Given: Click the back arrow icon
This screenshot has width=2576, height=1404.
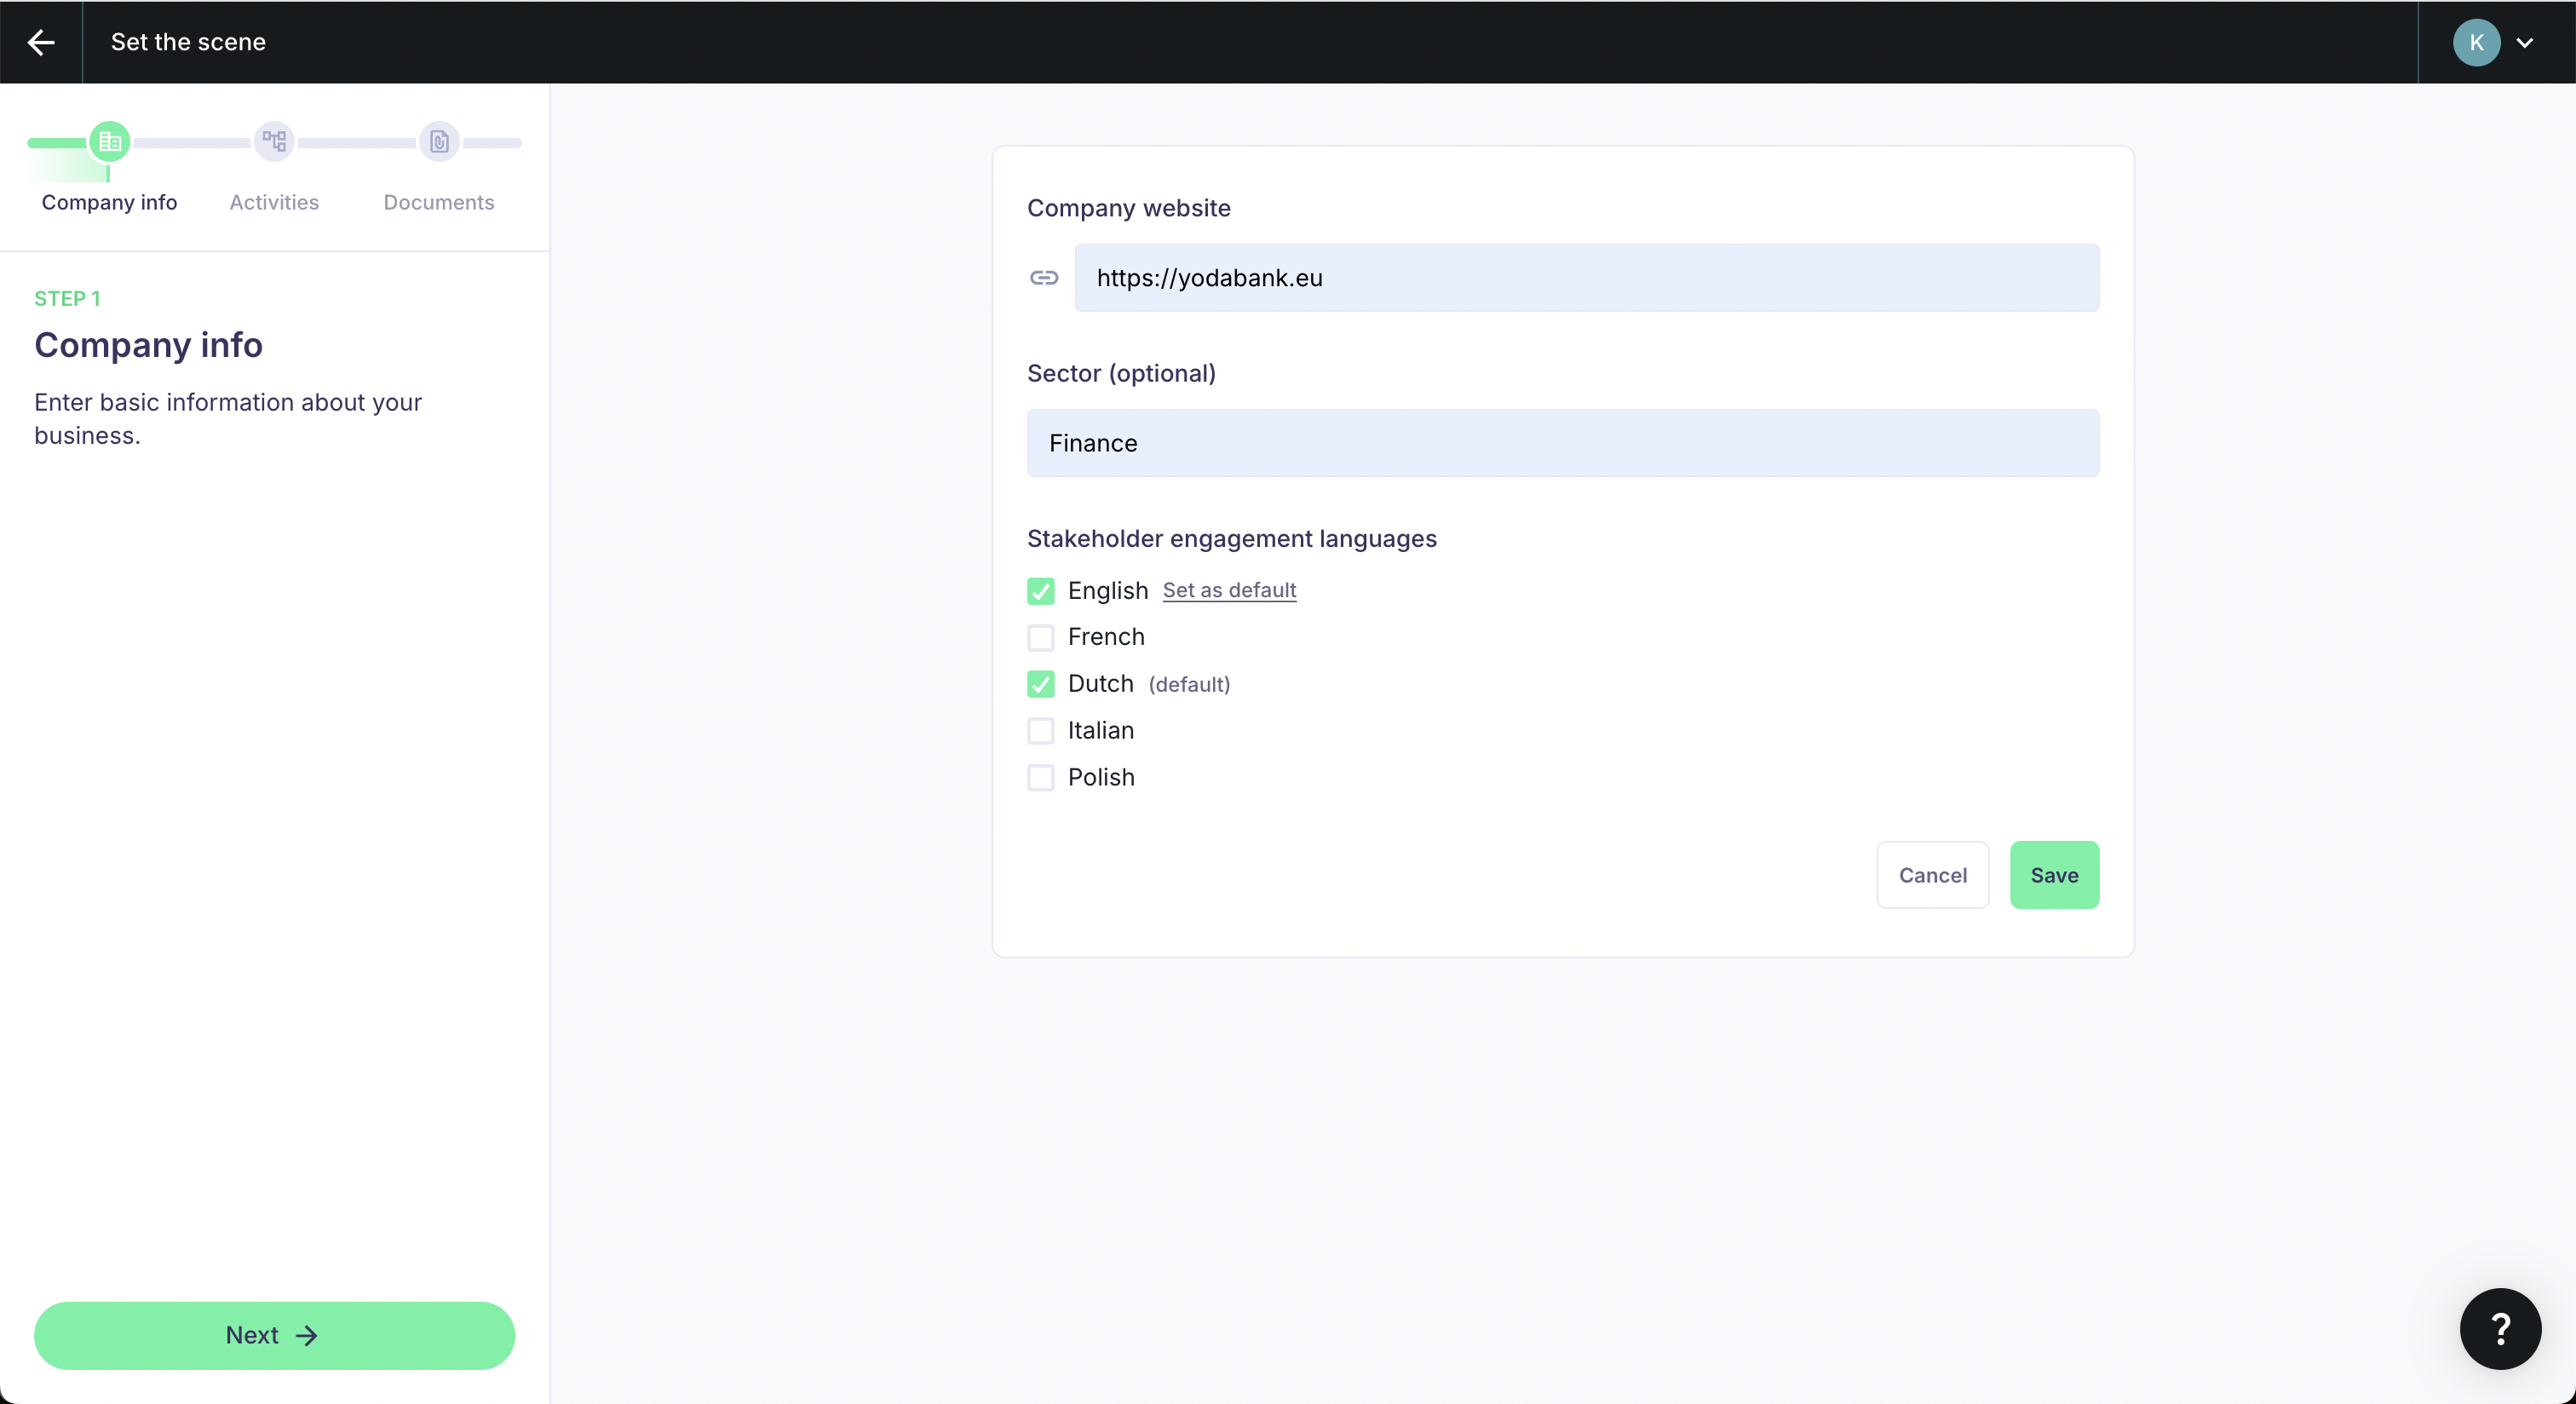Looking at the screenshot, I should click(41, 42).
